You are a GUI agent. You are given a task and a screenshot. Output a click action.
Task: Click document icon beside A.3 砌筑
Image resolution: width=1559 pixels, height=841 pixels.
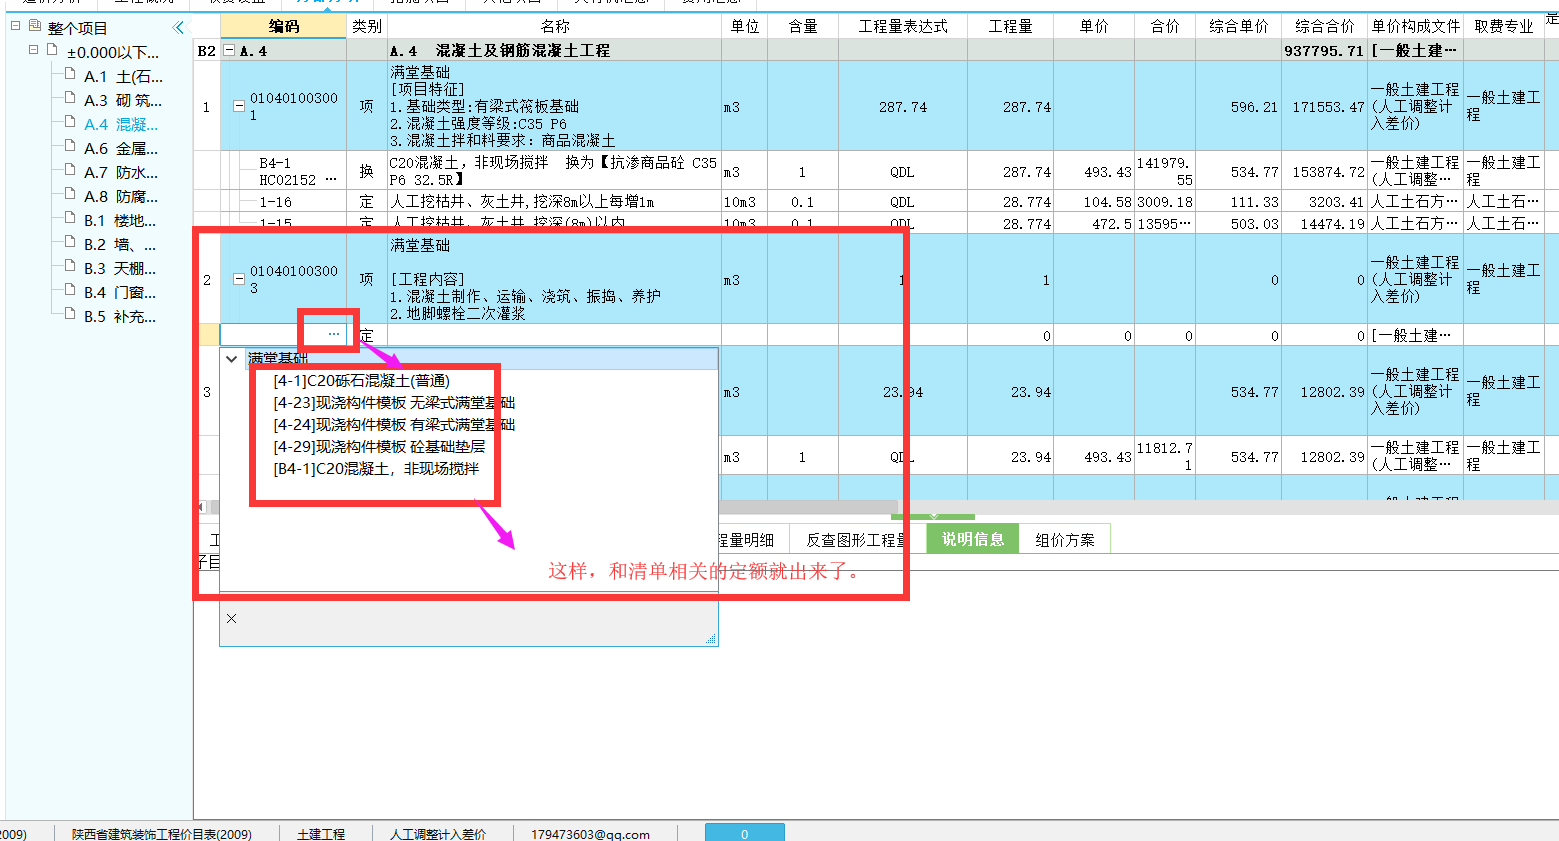click(x=70, y=99)
